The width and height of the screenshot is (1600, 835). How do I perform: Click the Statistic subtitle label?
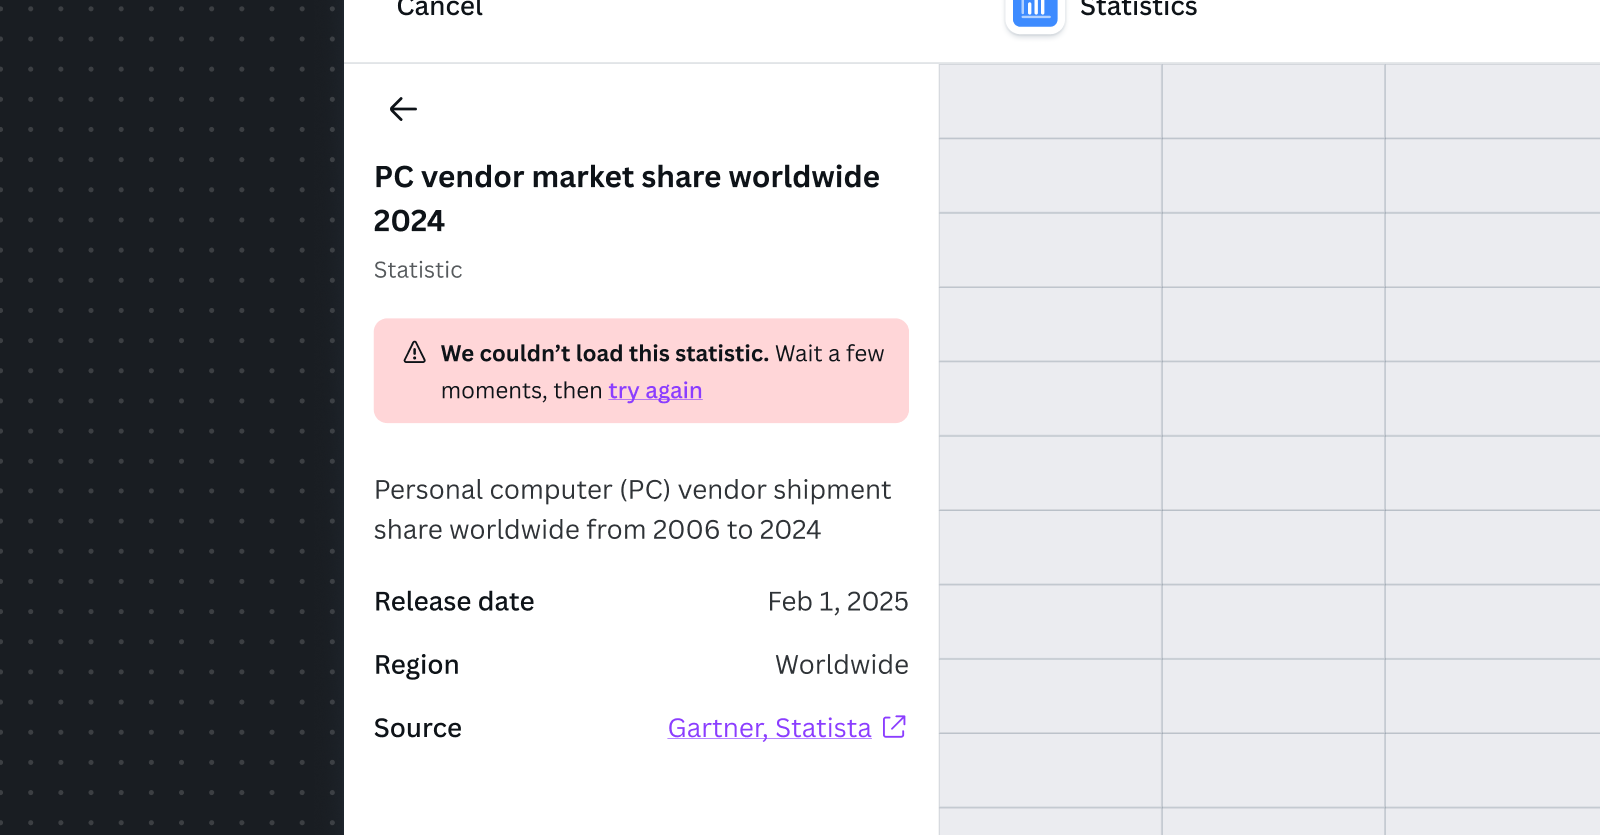tap(418, 270)
